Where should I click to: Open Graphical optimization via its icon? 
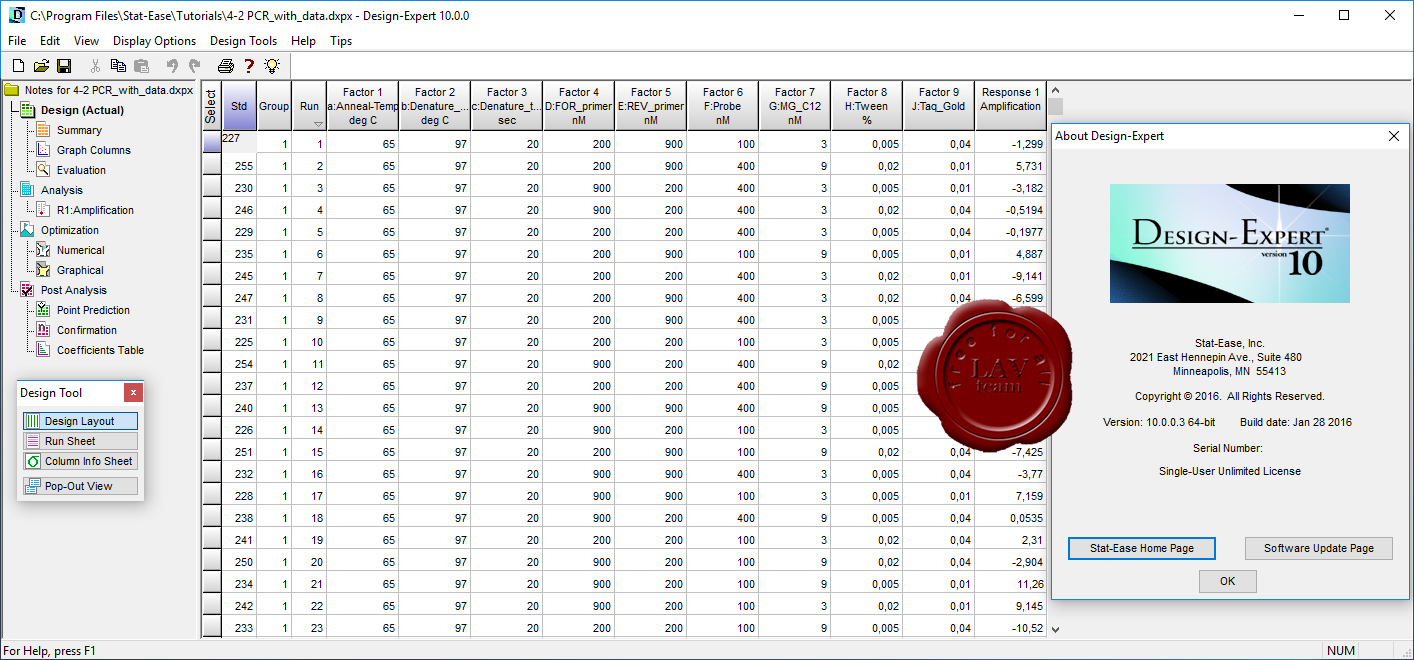pos(43,270)
